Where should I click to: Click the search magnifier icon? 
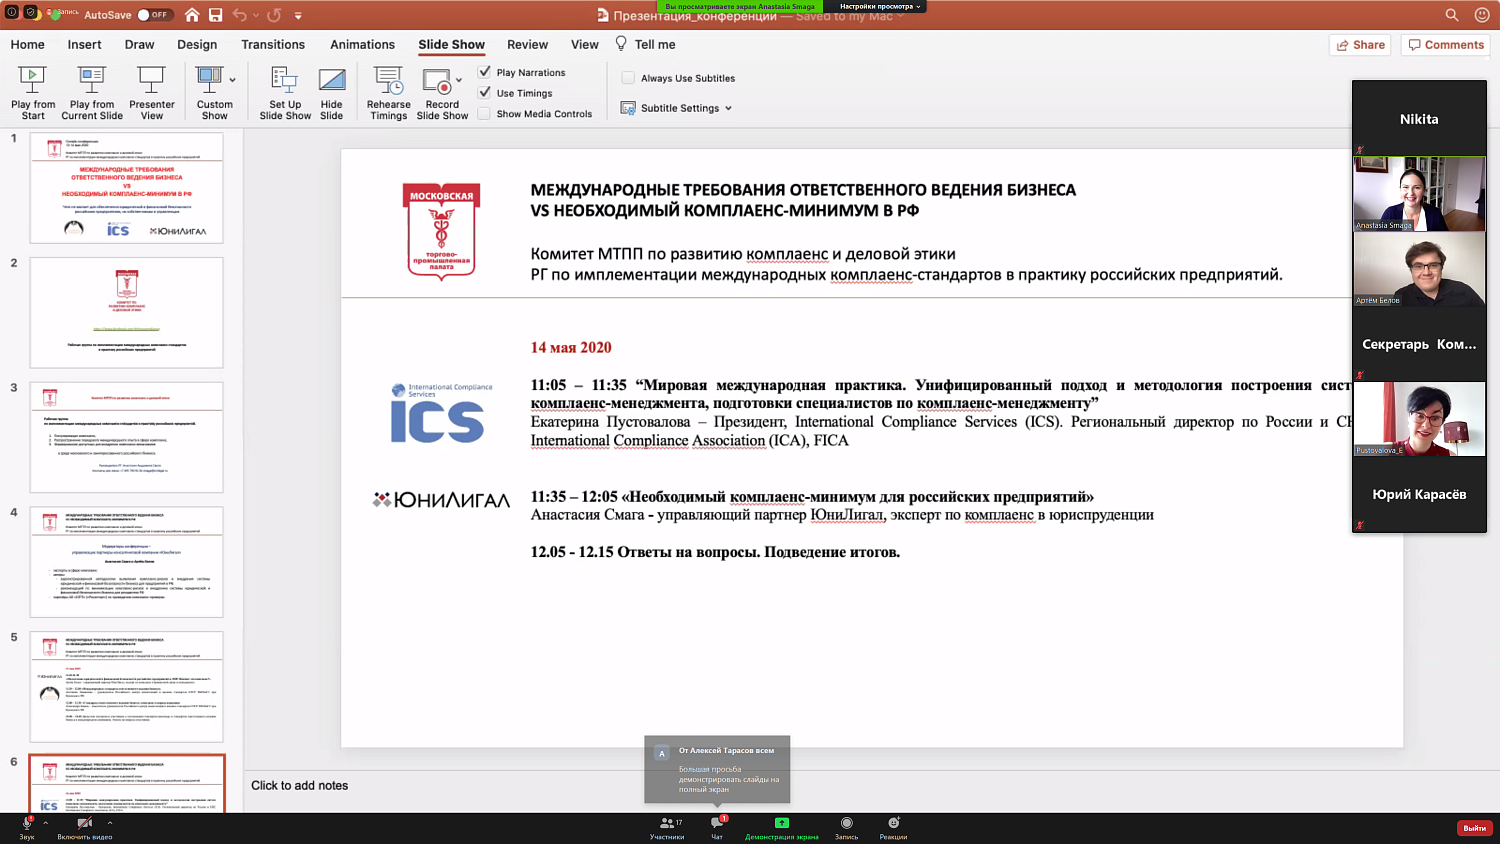1452,15
